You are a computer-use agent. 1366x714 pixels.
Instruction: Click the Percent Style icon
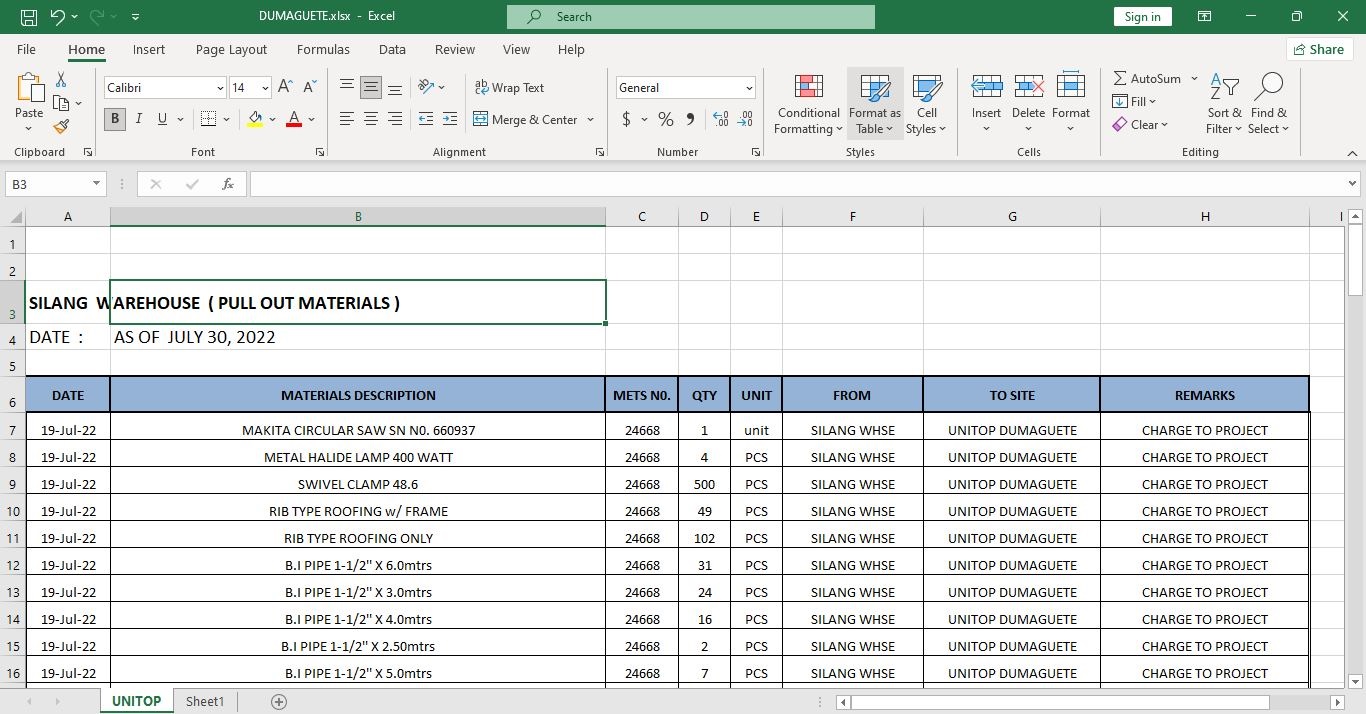coord(665,119)
